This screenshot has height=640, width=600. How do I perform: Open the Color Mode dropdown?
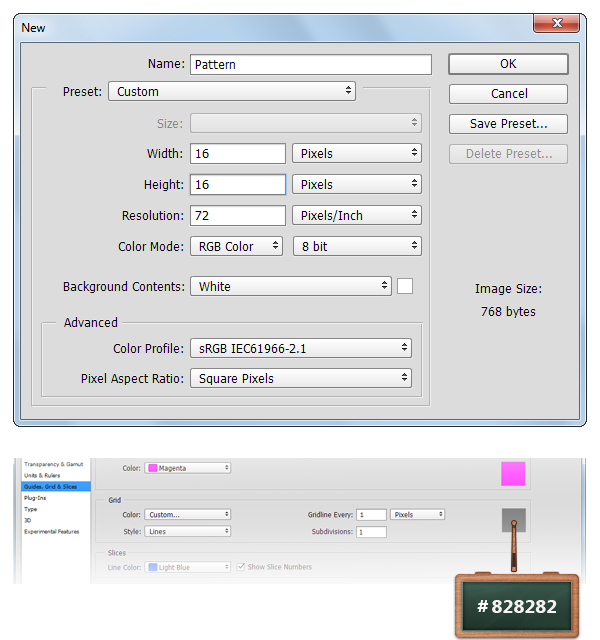237,246
